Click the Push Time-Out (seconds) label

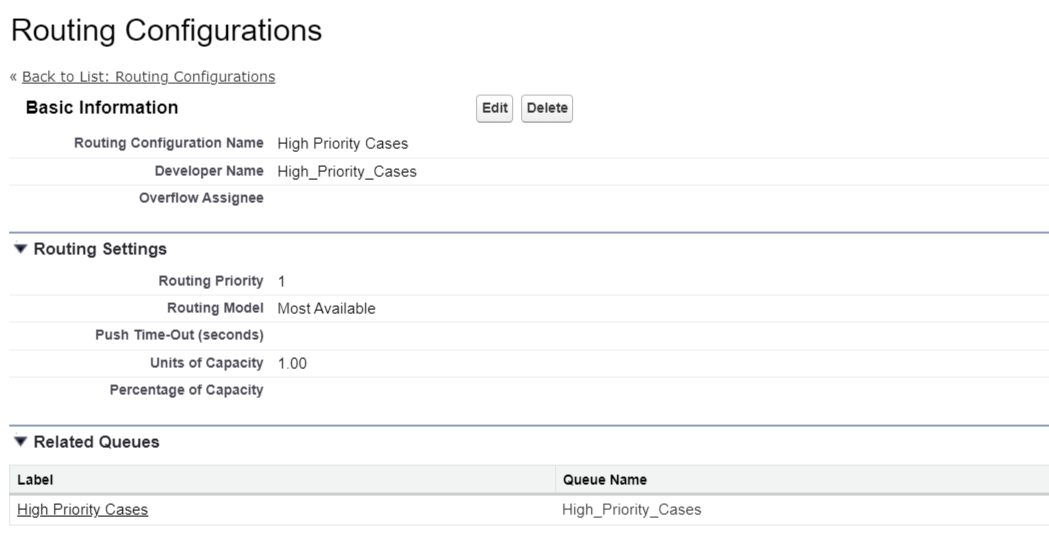(x=179, y=334)
